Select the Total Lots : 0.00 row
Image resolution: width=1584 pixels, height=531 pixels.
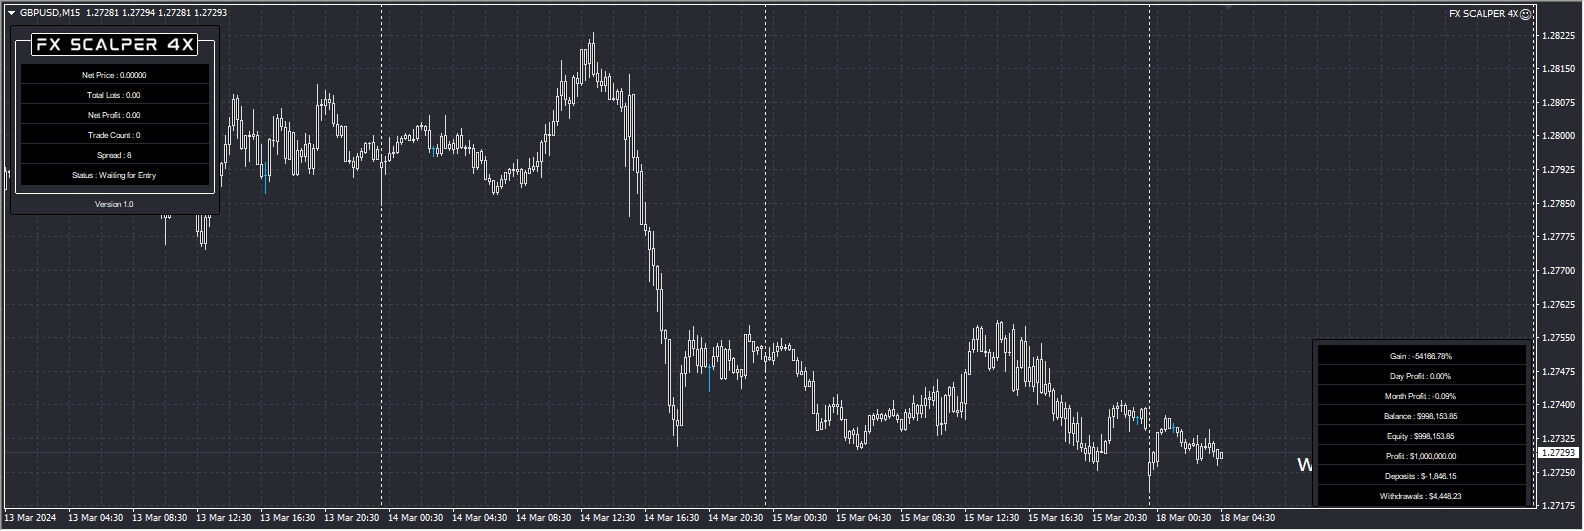[x=115, y=95]
